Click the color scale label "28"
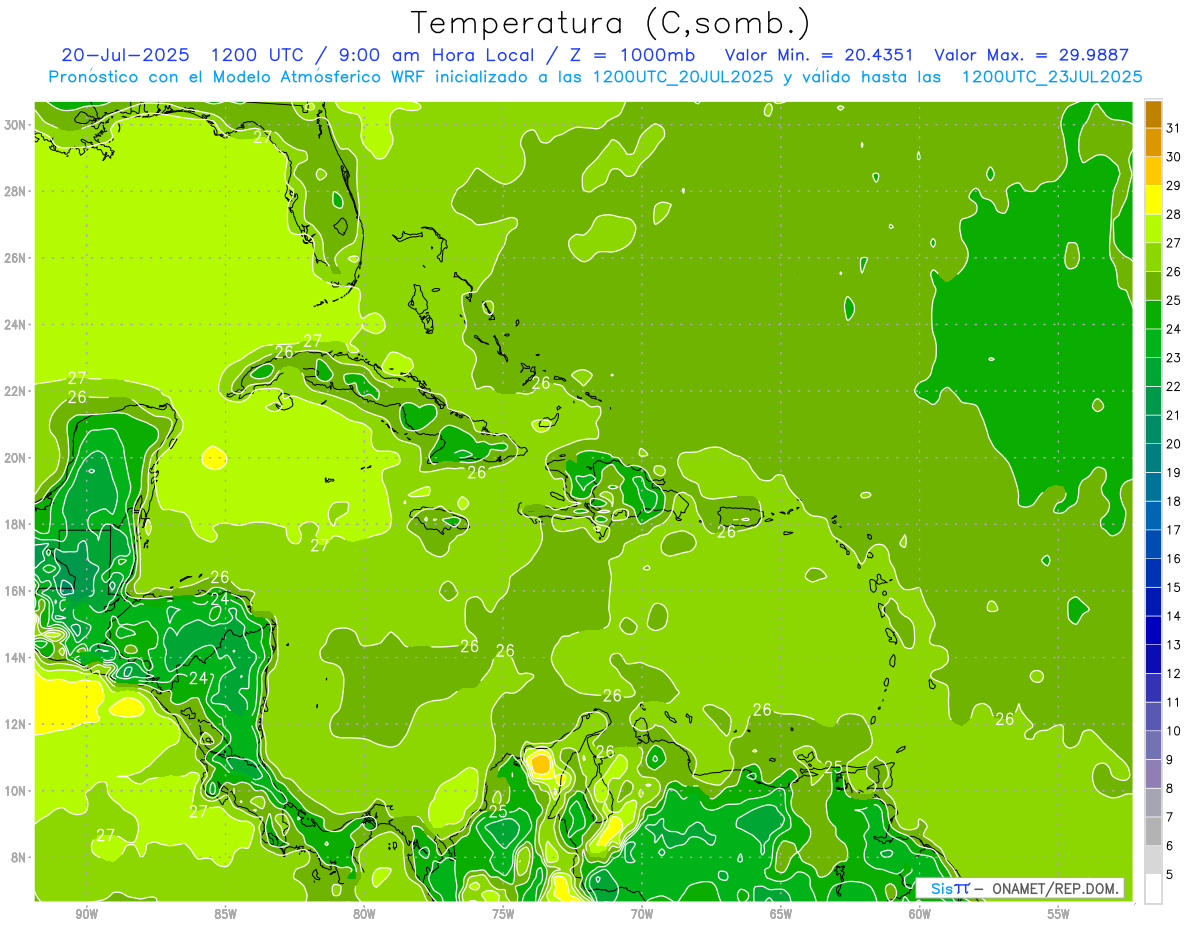This screenshot has height=927, width=1200. (1173, 214)
